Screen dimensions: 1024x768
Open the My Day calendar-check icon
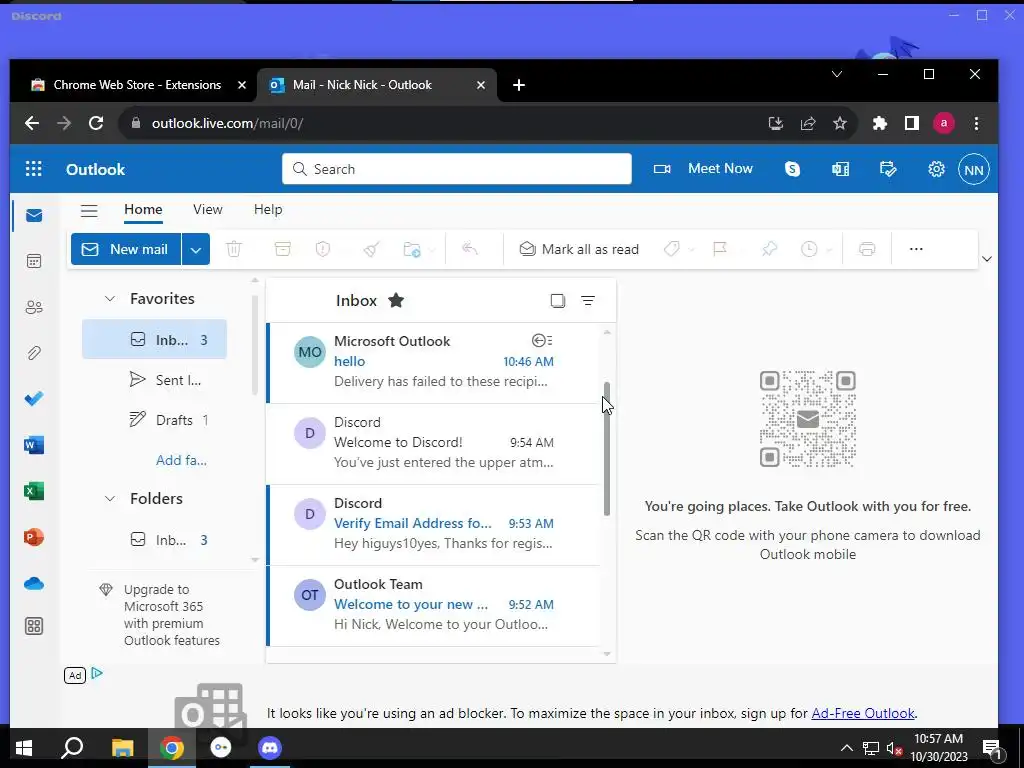click(888, 169)
